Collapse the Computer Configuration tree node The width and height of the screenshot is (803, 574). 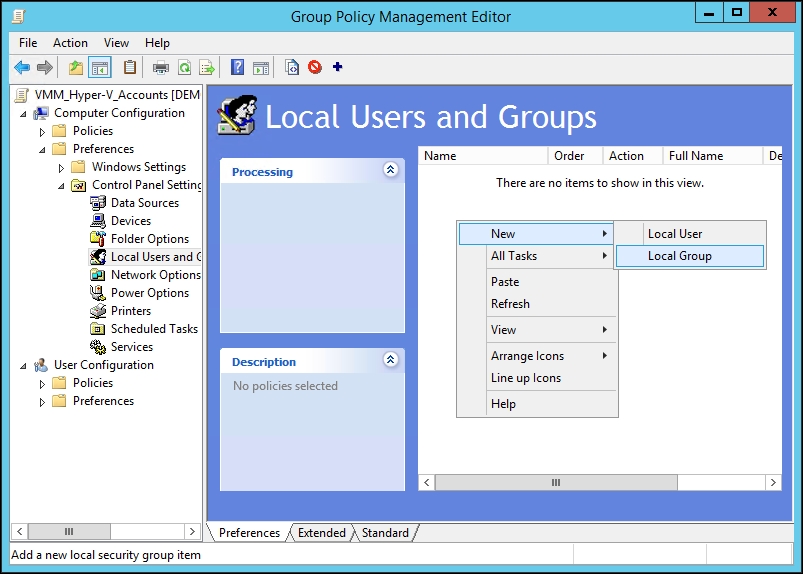coord(23,113)
